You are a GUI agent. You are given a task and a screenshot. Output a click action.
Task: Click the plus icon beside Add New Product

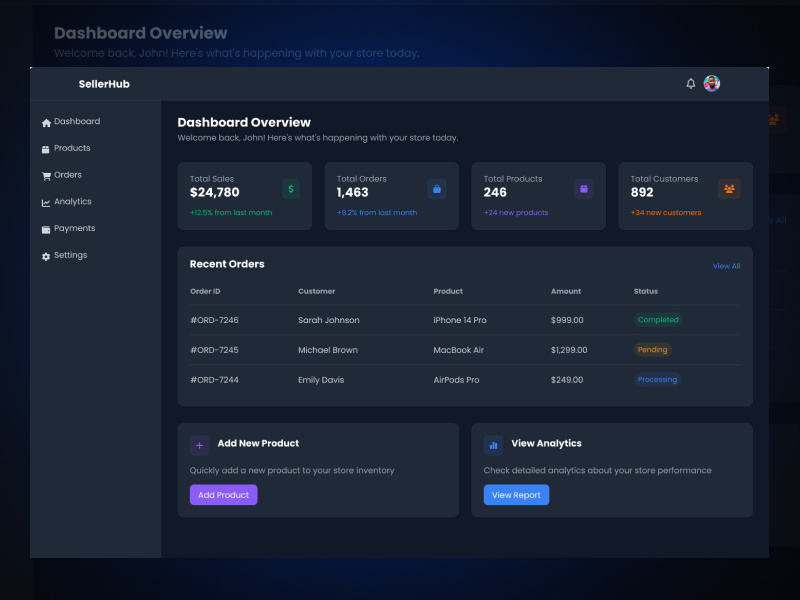tap(199, 445)
